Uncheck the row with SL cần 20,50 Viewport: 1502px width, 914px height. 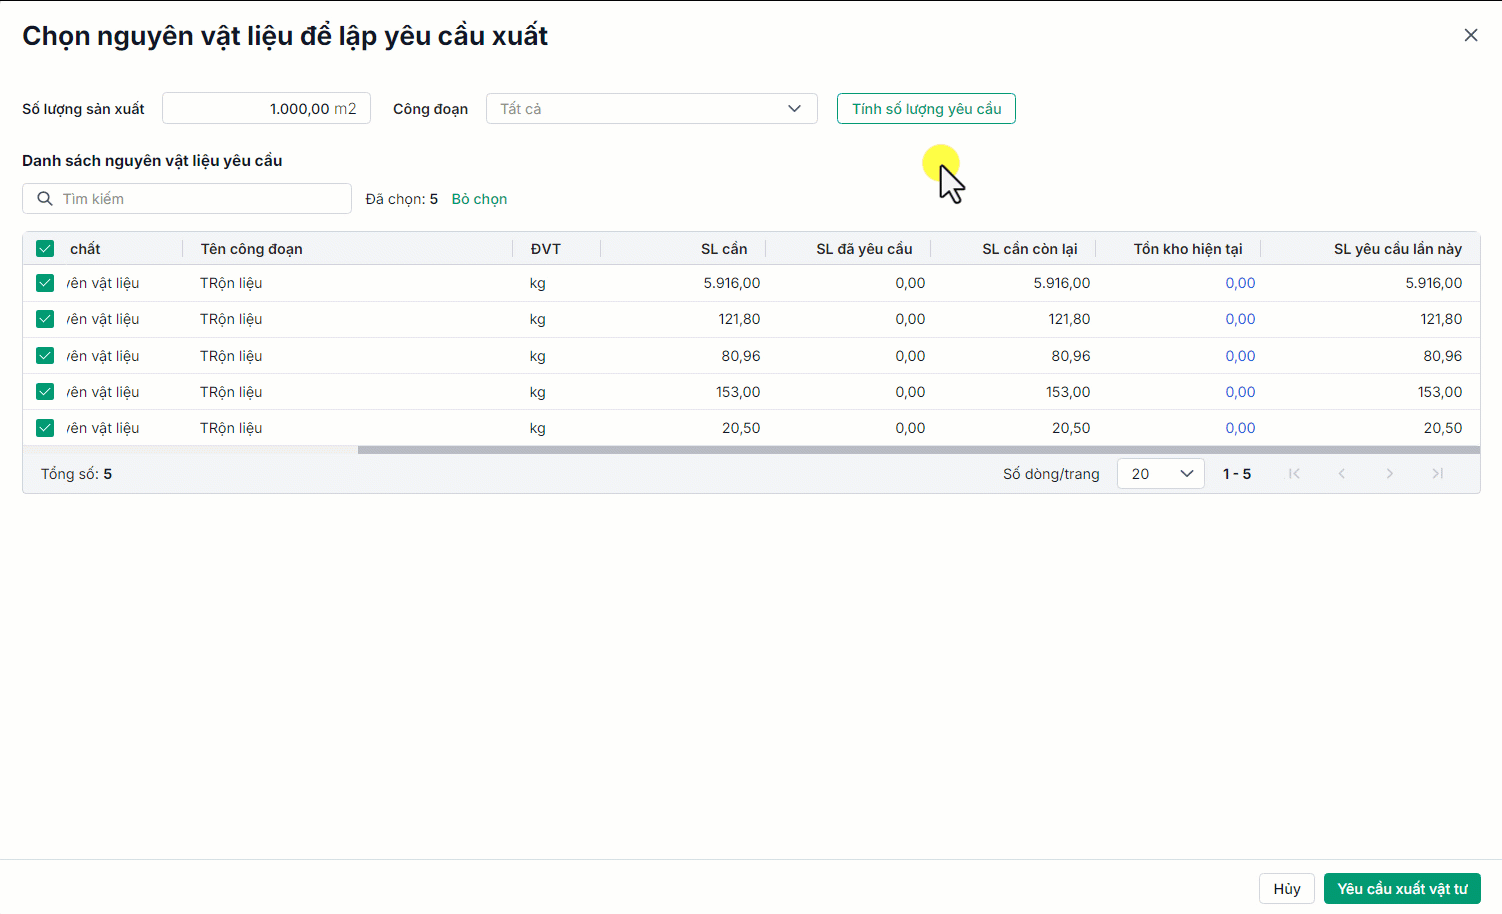pos(45,428)
